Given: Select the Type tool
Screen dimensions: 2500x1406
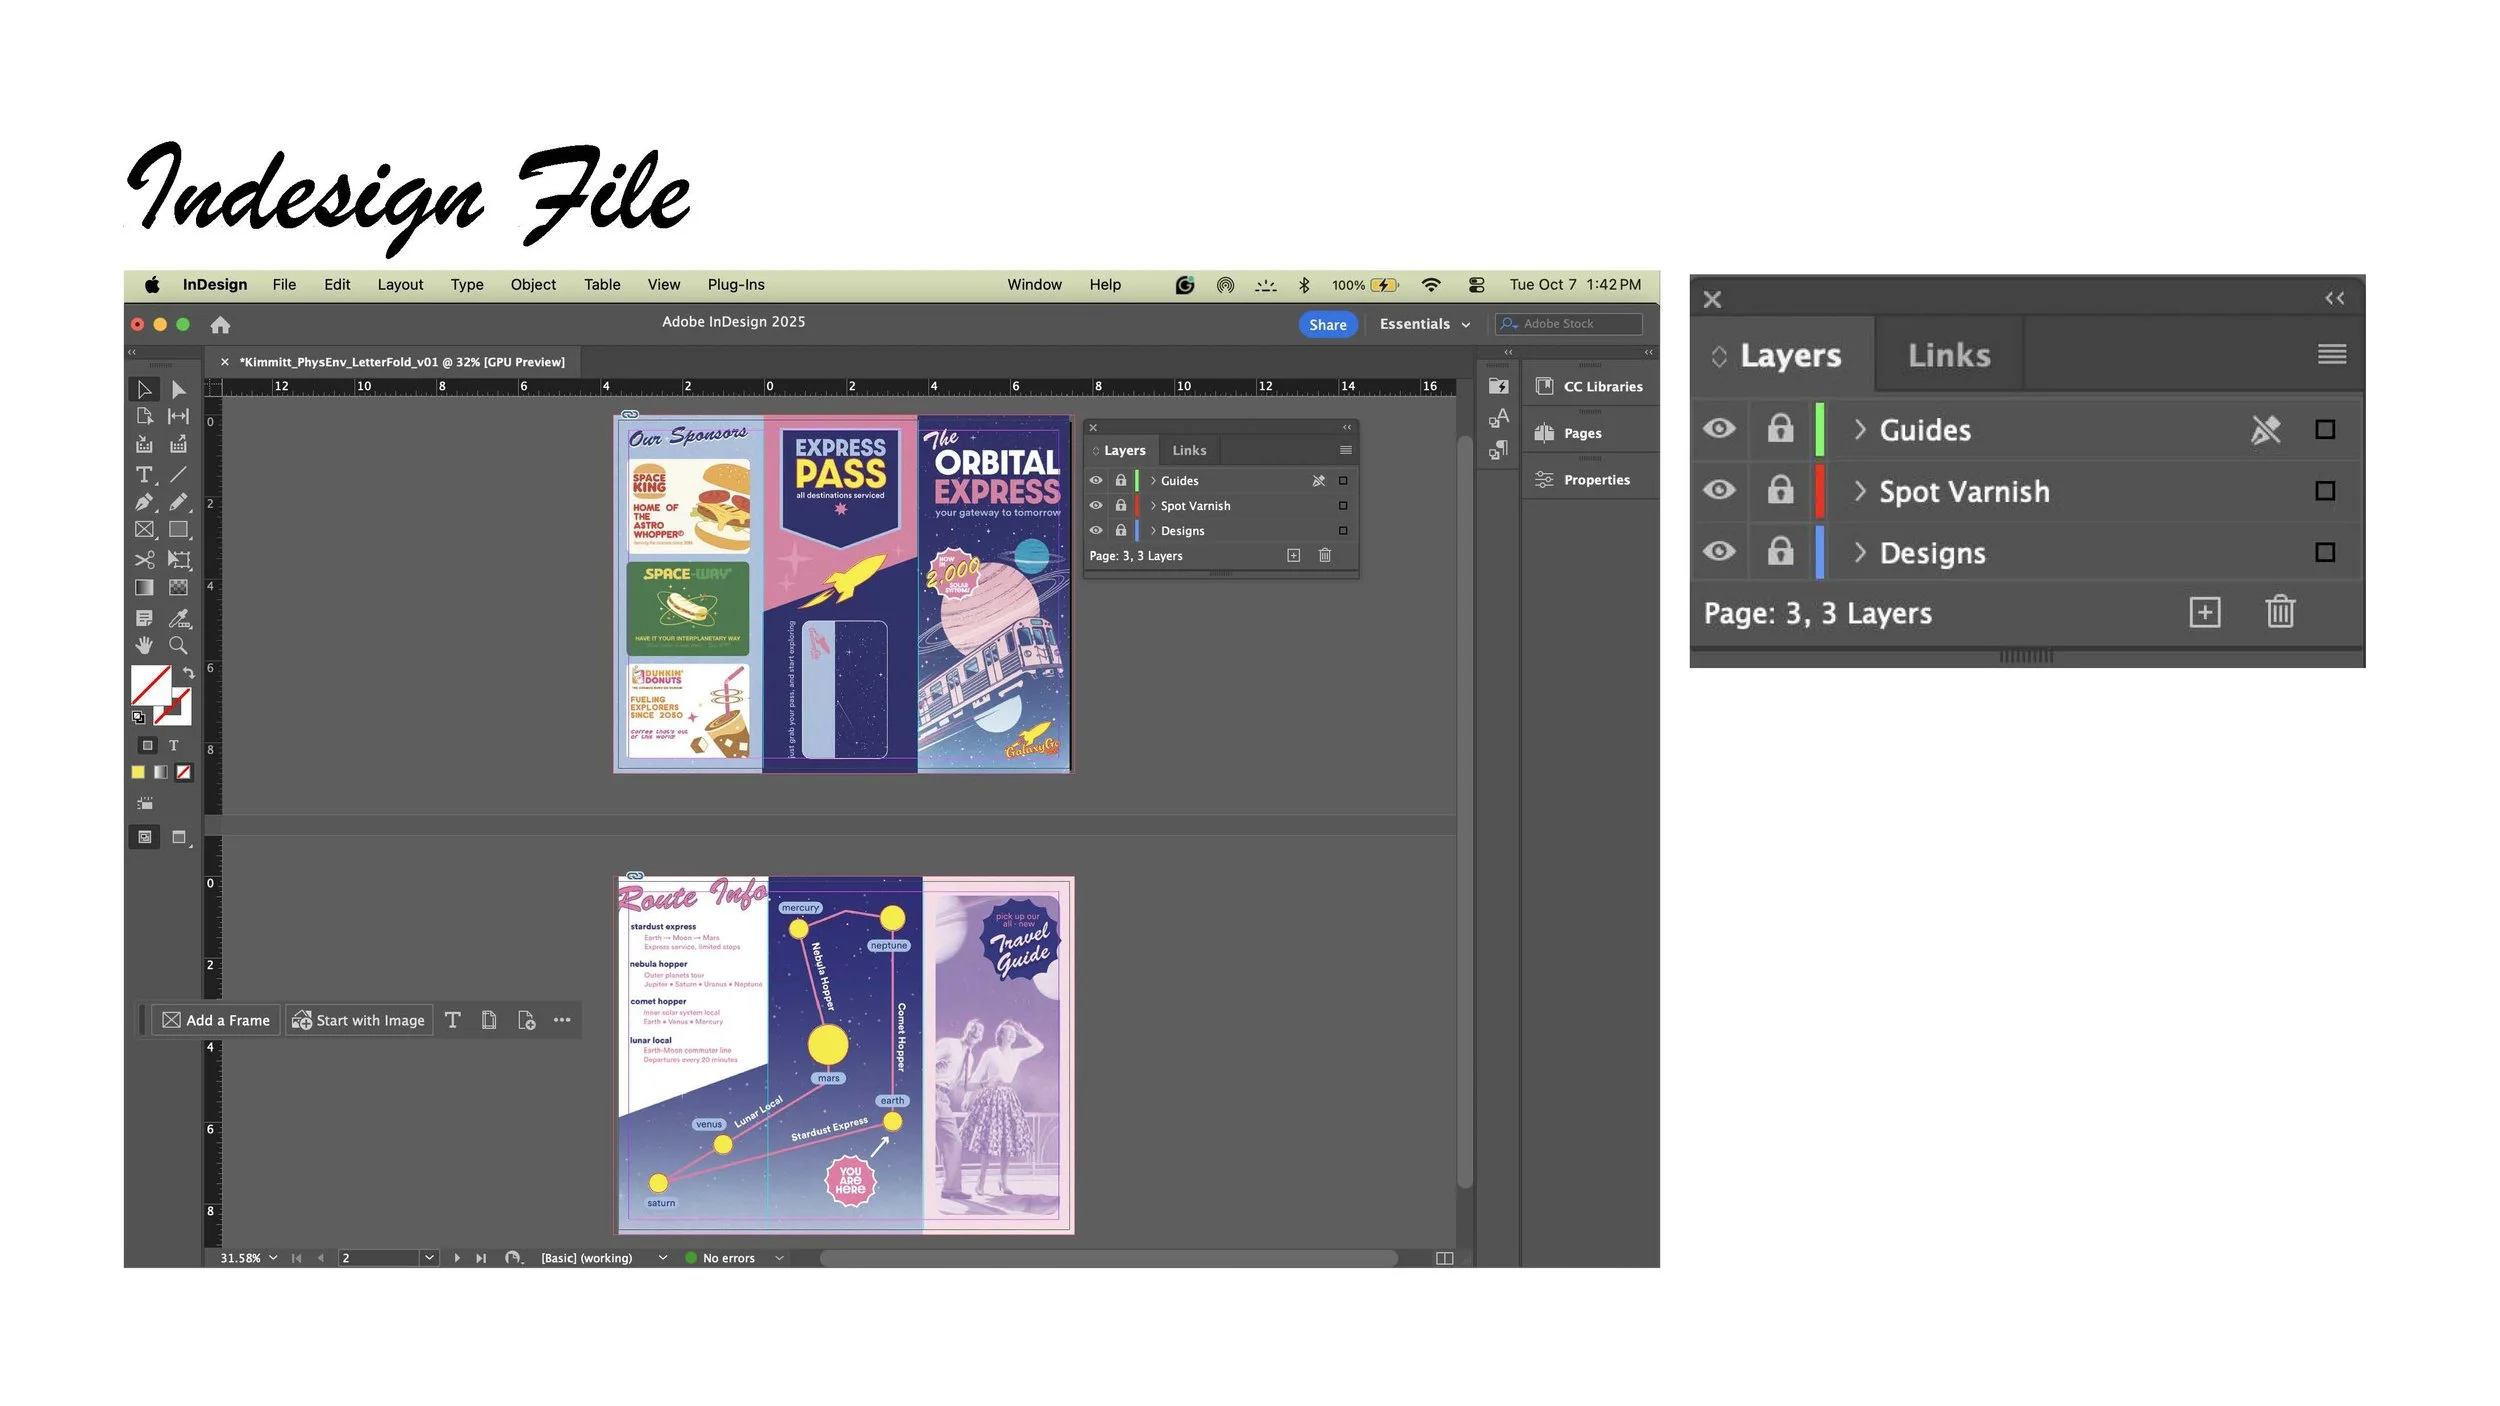Looking at the screenshot, I should [x=144, y=475].
